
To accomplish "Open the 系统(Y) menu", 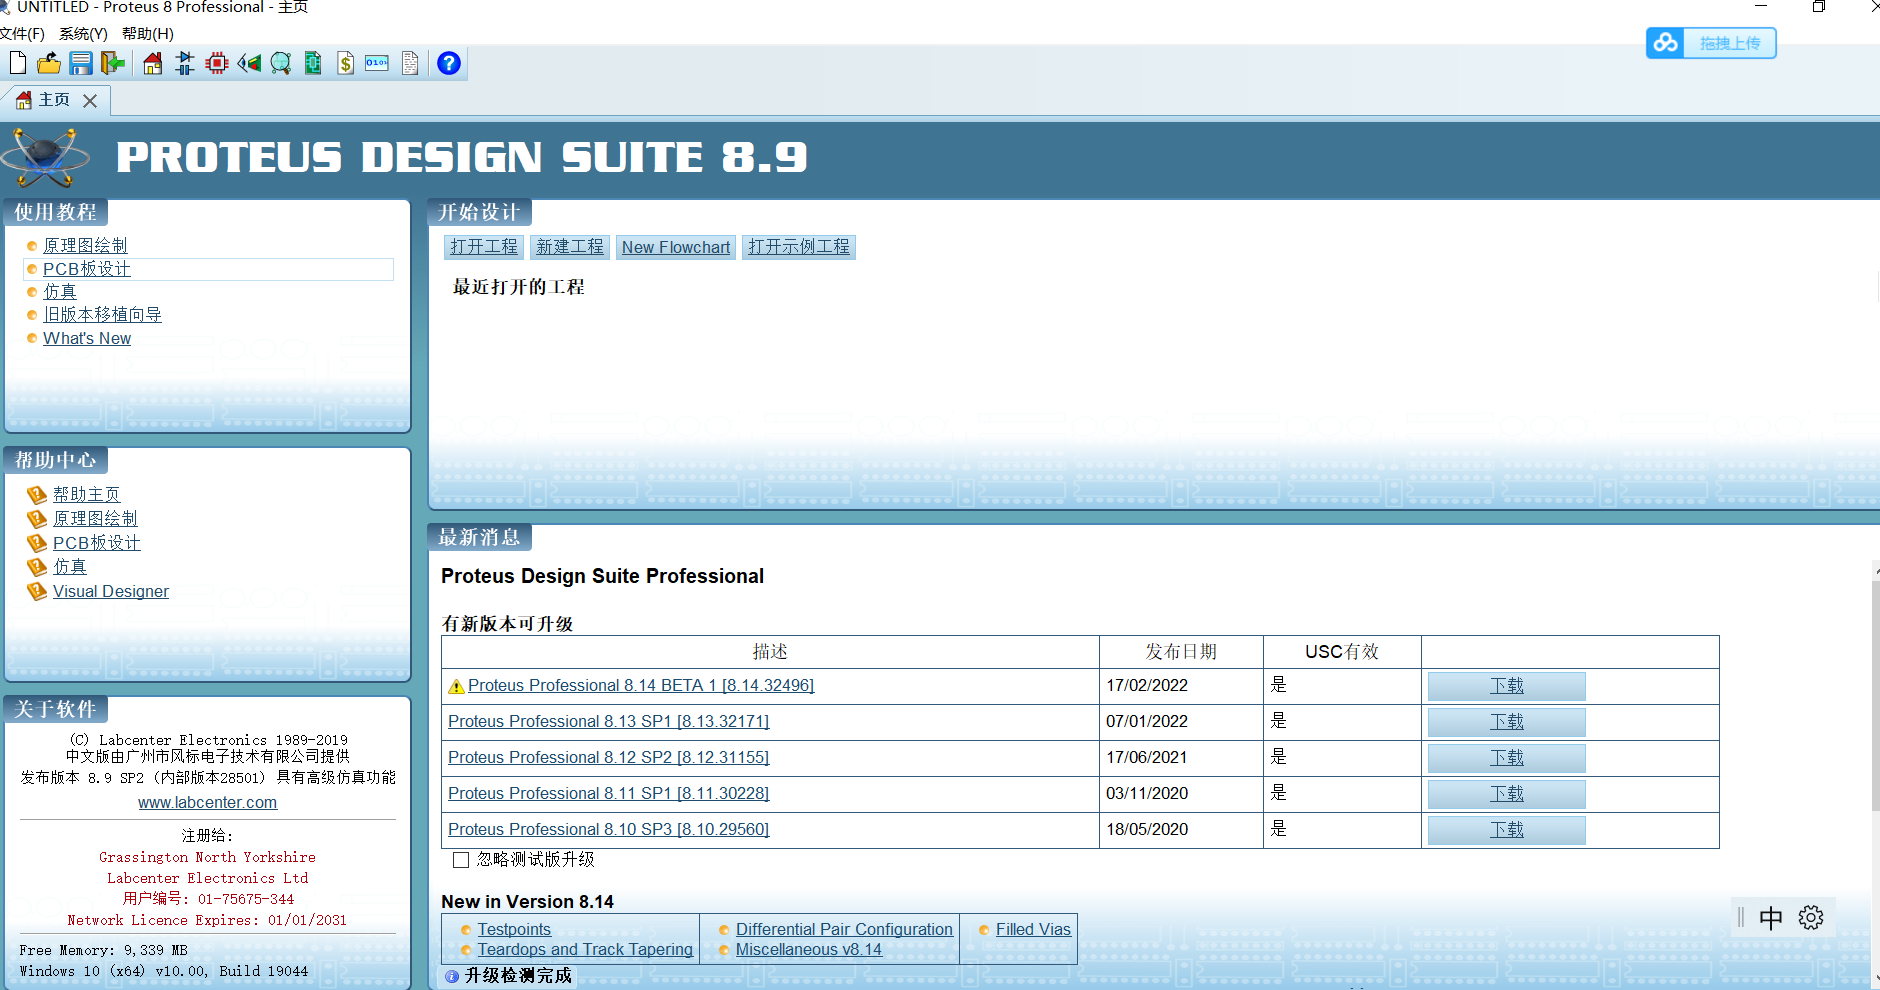I will (83, 33).
